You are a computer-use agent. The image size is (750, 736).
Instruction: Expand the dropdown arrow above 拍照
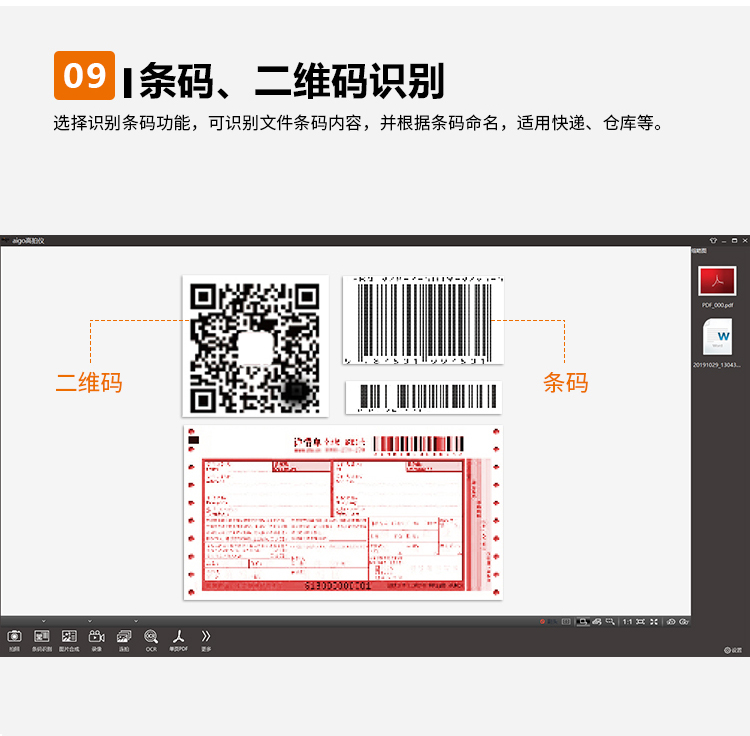click(x=43, y=621)
